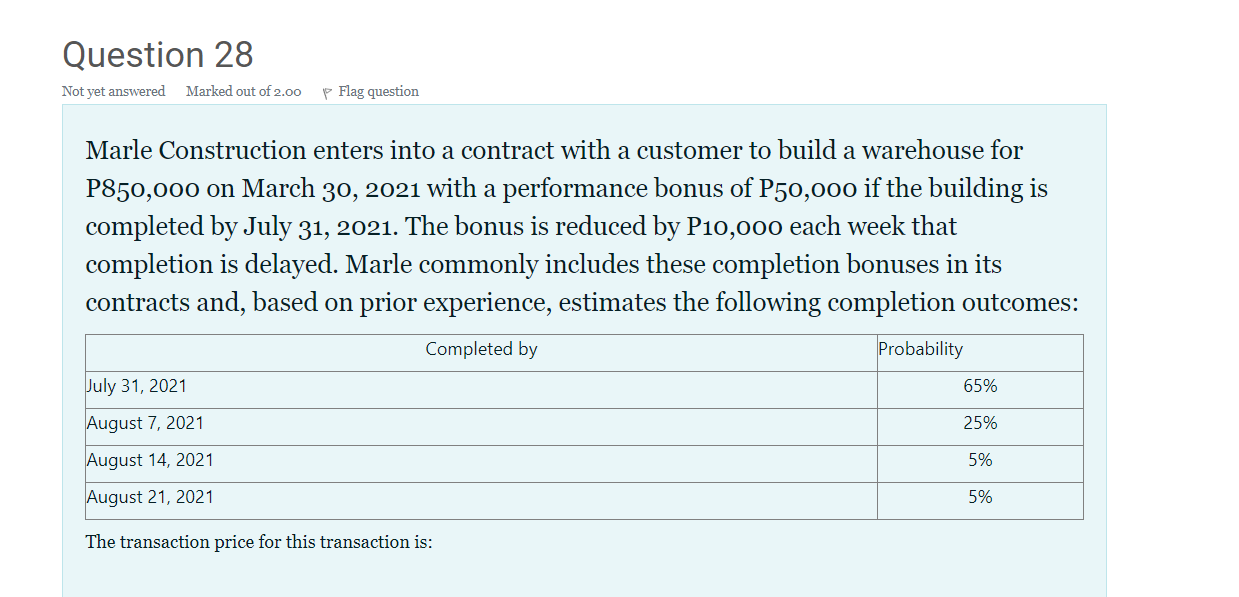Select the August 7, 2021 cell
Viewport: 1239px width, 597px height.
click(x=145, y=423)
